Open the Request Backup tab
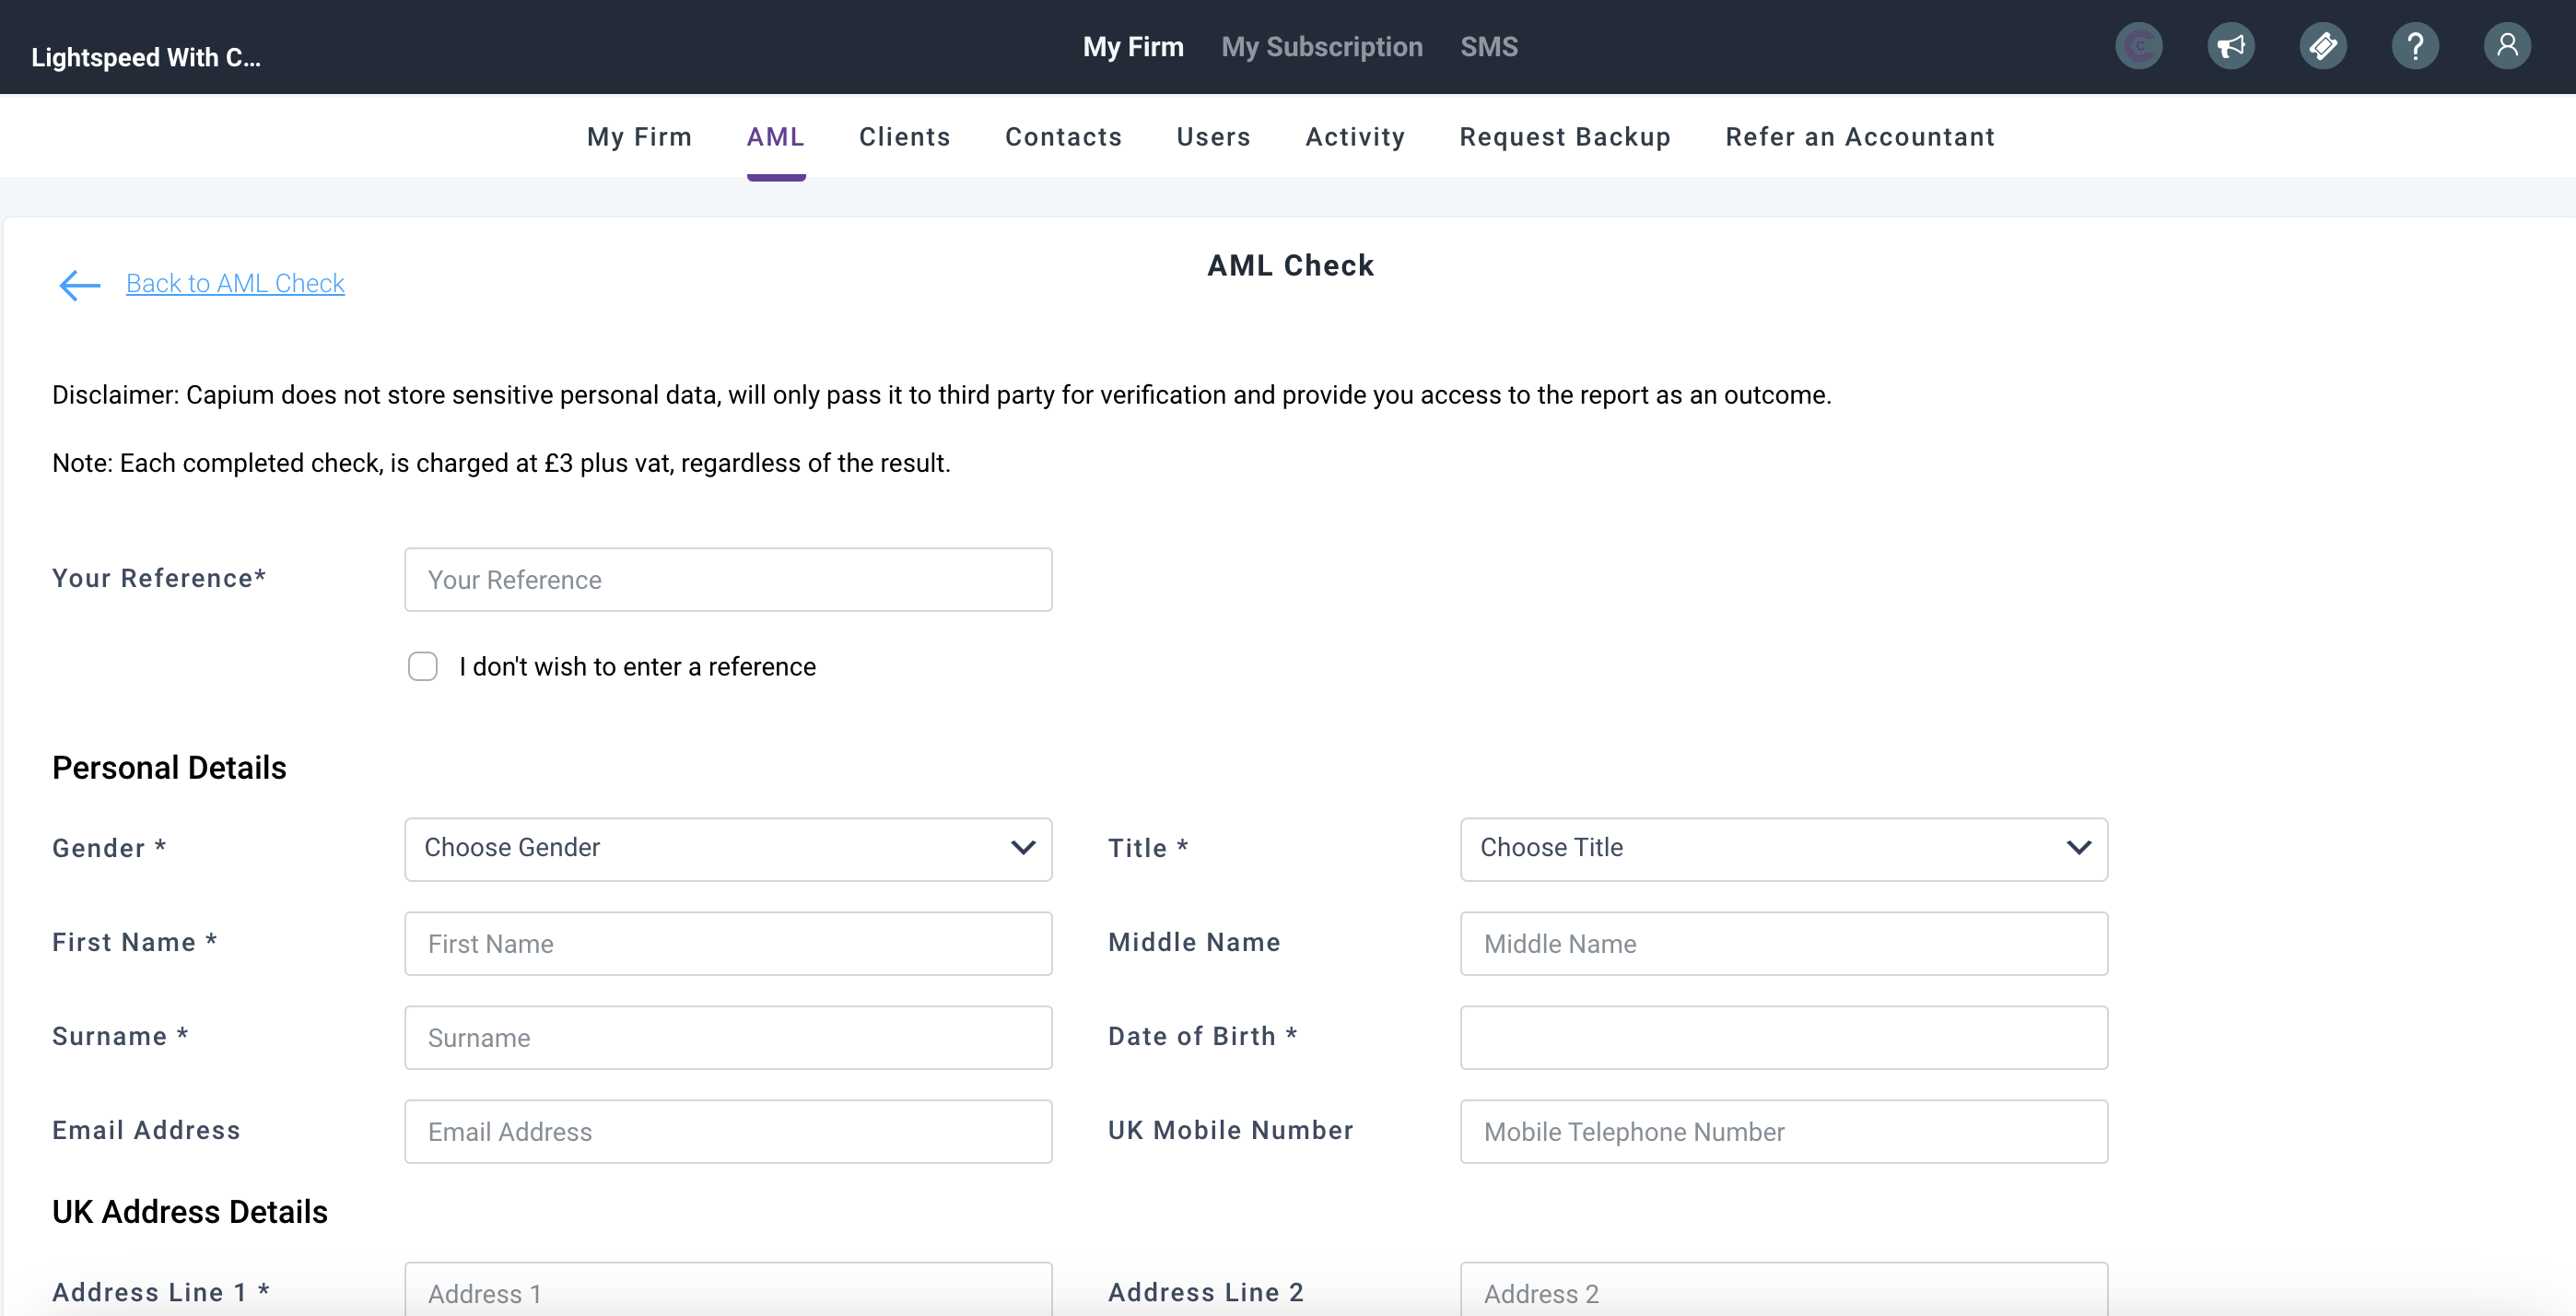The height and width of the screenshot is (1316, 2576). [1564, 137]
